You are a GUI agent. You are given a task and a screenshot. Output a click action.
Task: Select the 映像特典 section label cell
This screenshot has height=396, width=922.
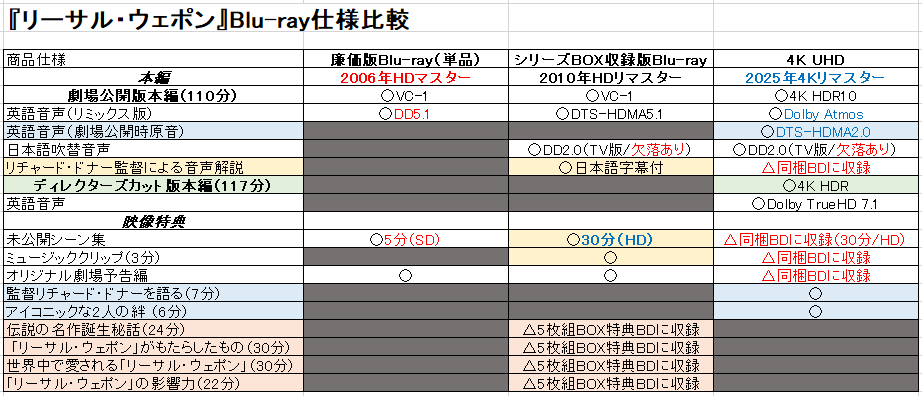153,221
